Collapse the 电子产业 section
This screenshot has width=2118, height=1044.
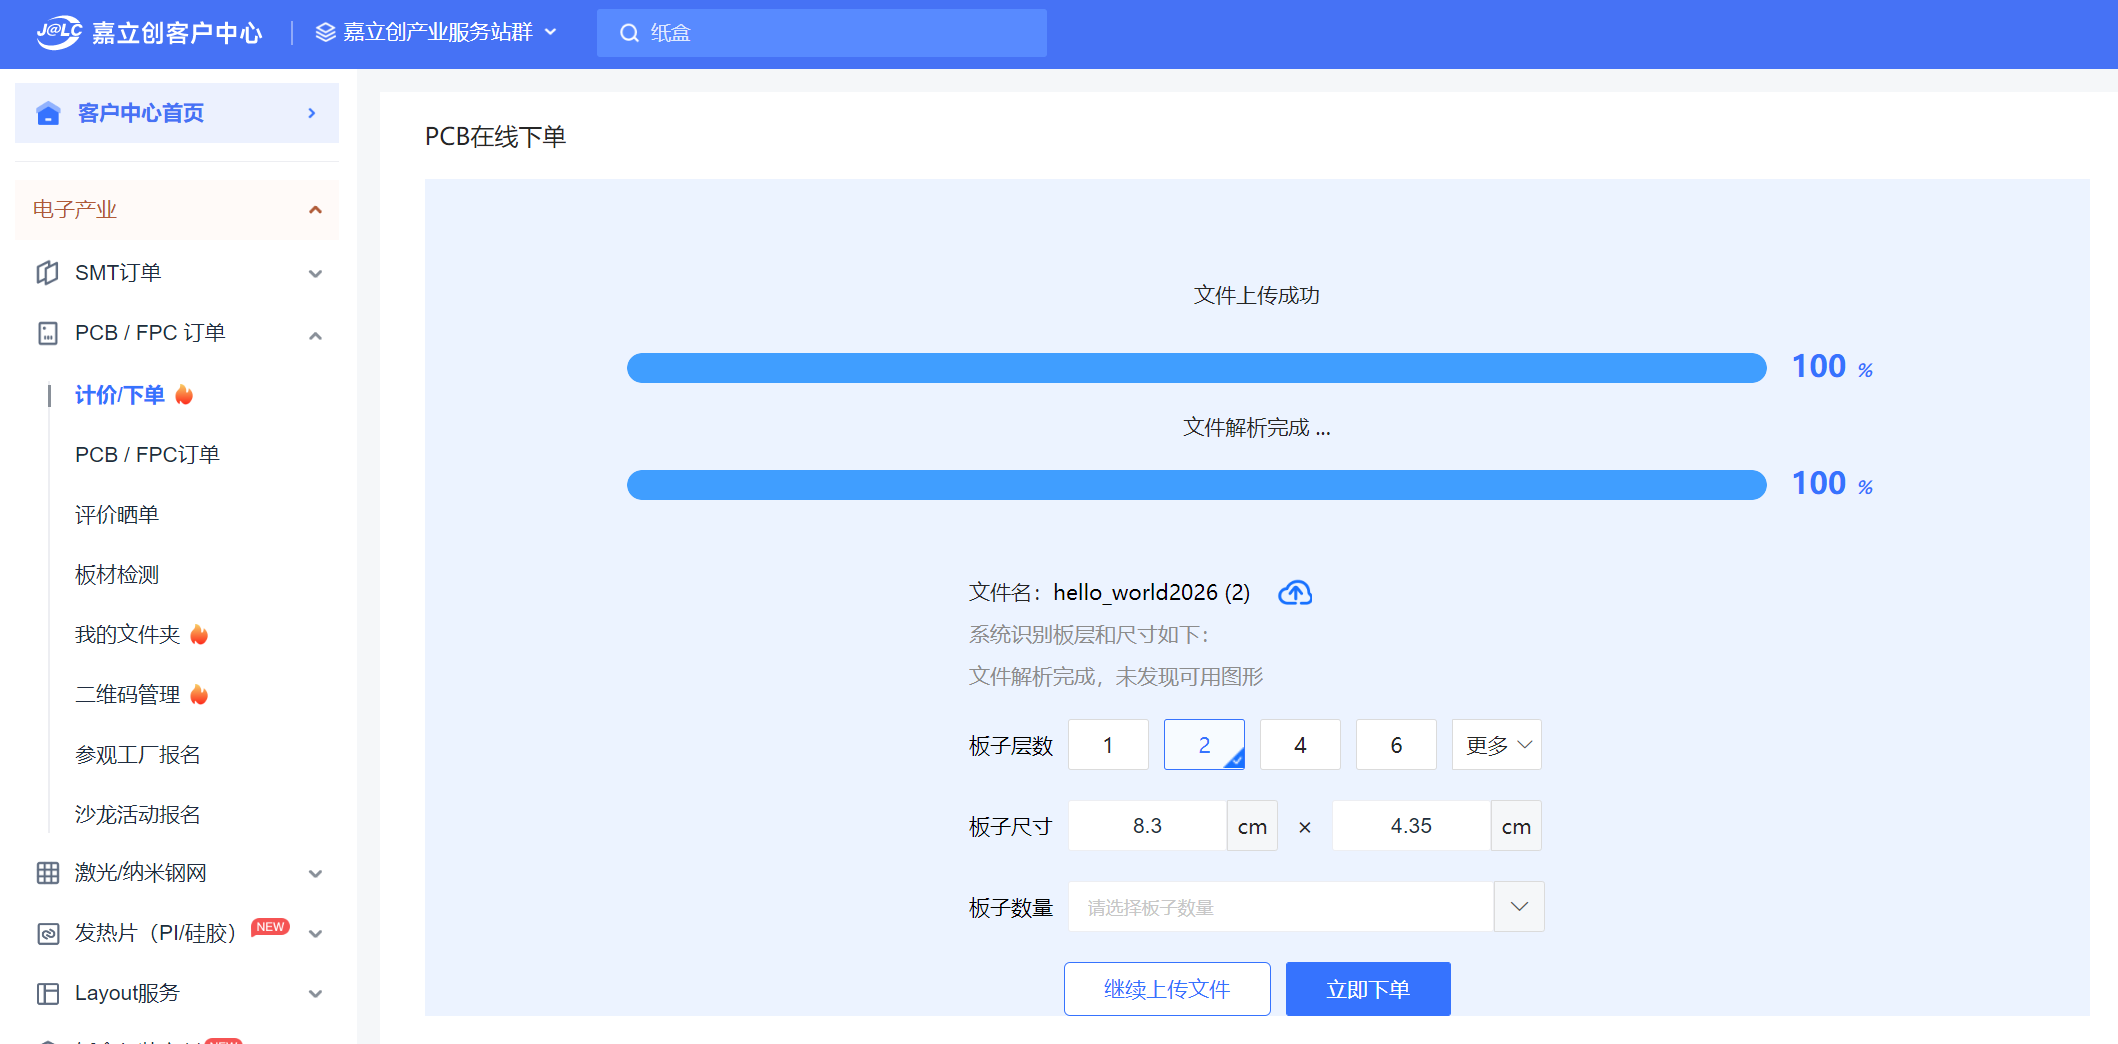tap(315, 210)
